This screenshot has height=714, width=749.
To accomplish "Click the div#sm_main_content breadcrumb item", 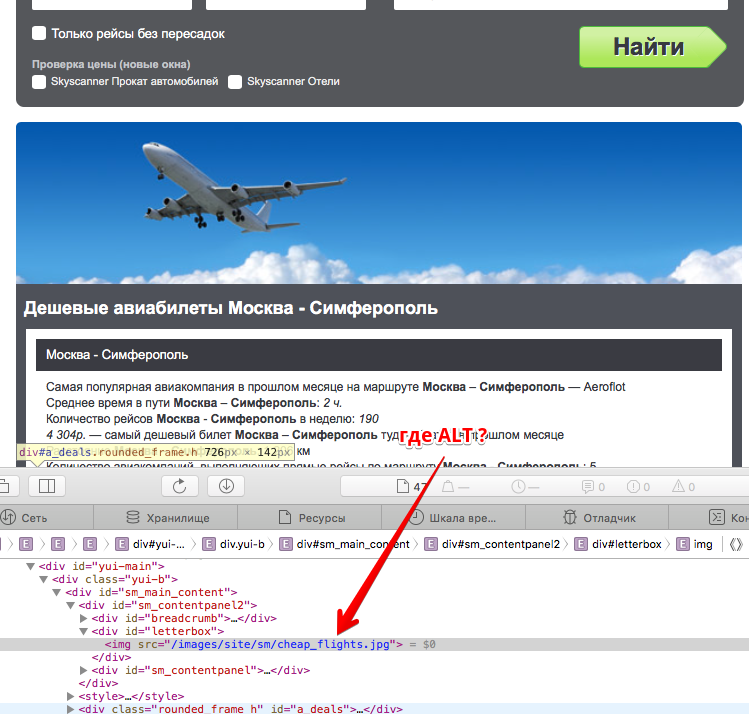I will click(353, 544).
